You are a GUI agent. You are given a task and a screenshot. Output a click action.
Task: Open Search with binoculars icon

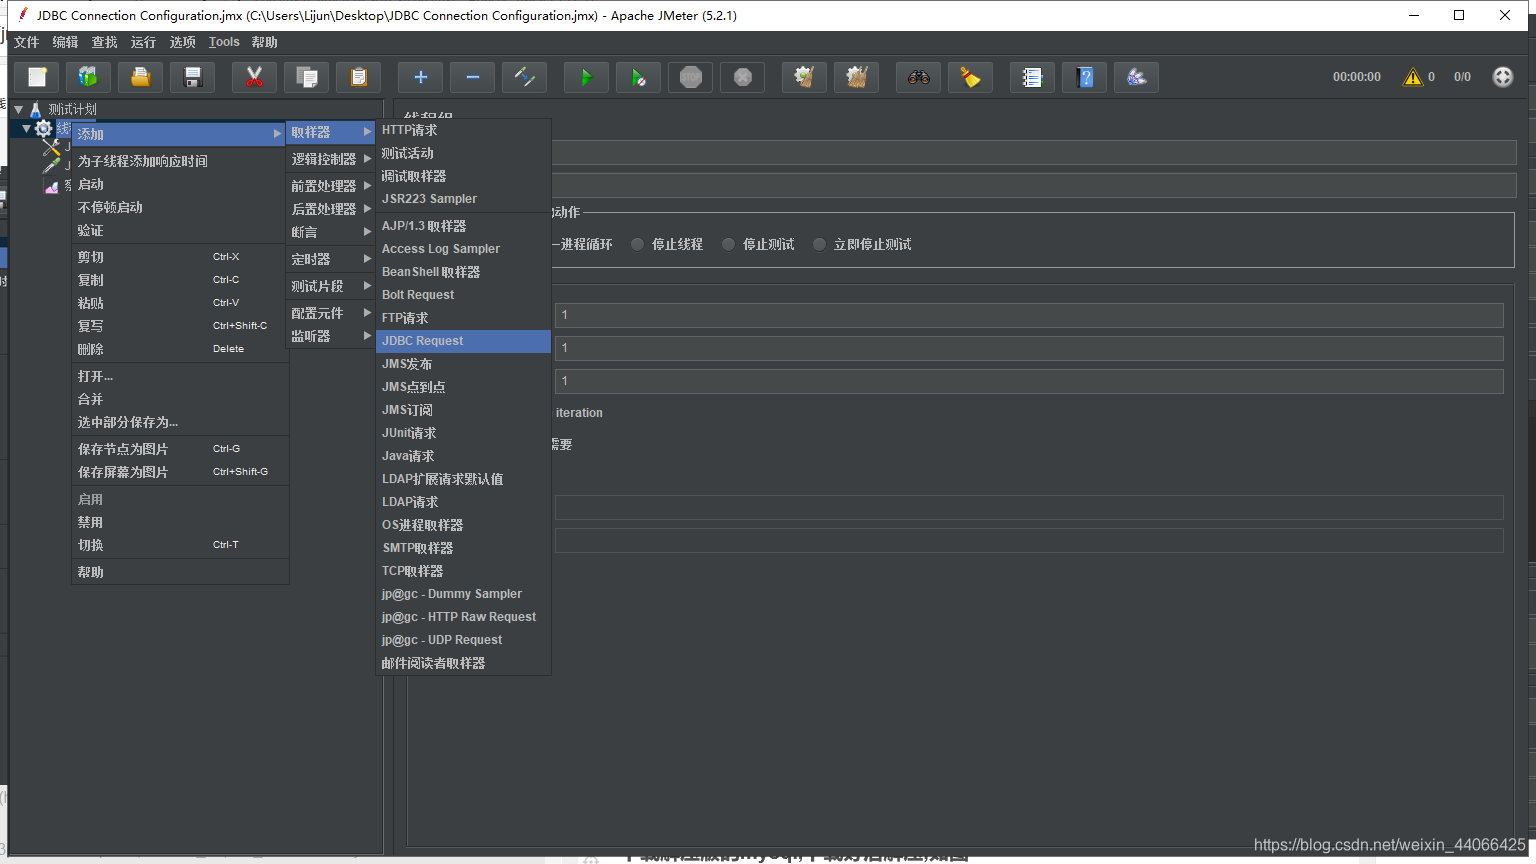coord(918,77)
